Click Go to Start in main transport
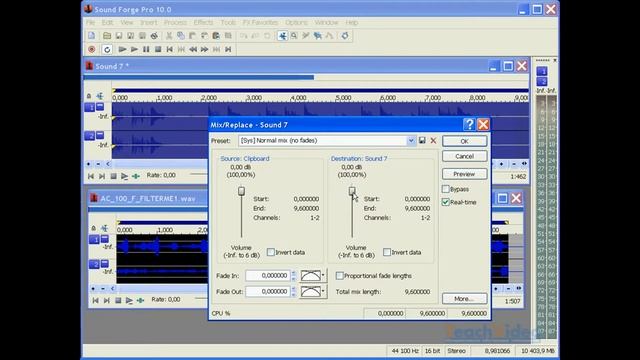This screenshot has width=640, height=360. 169,49
